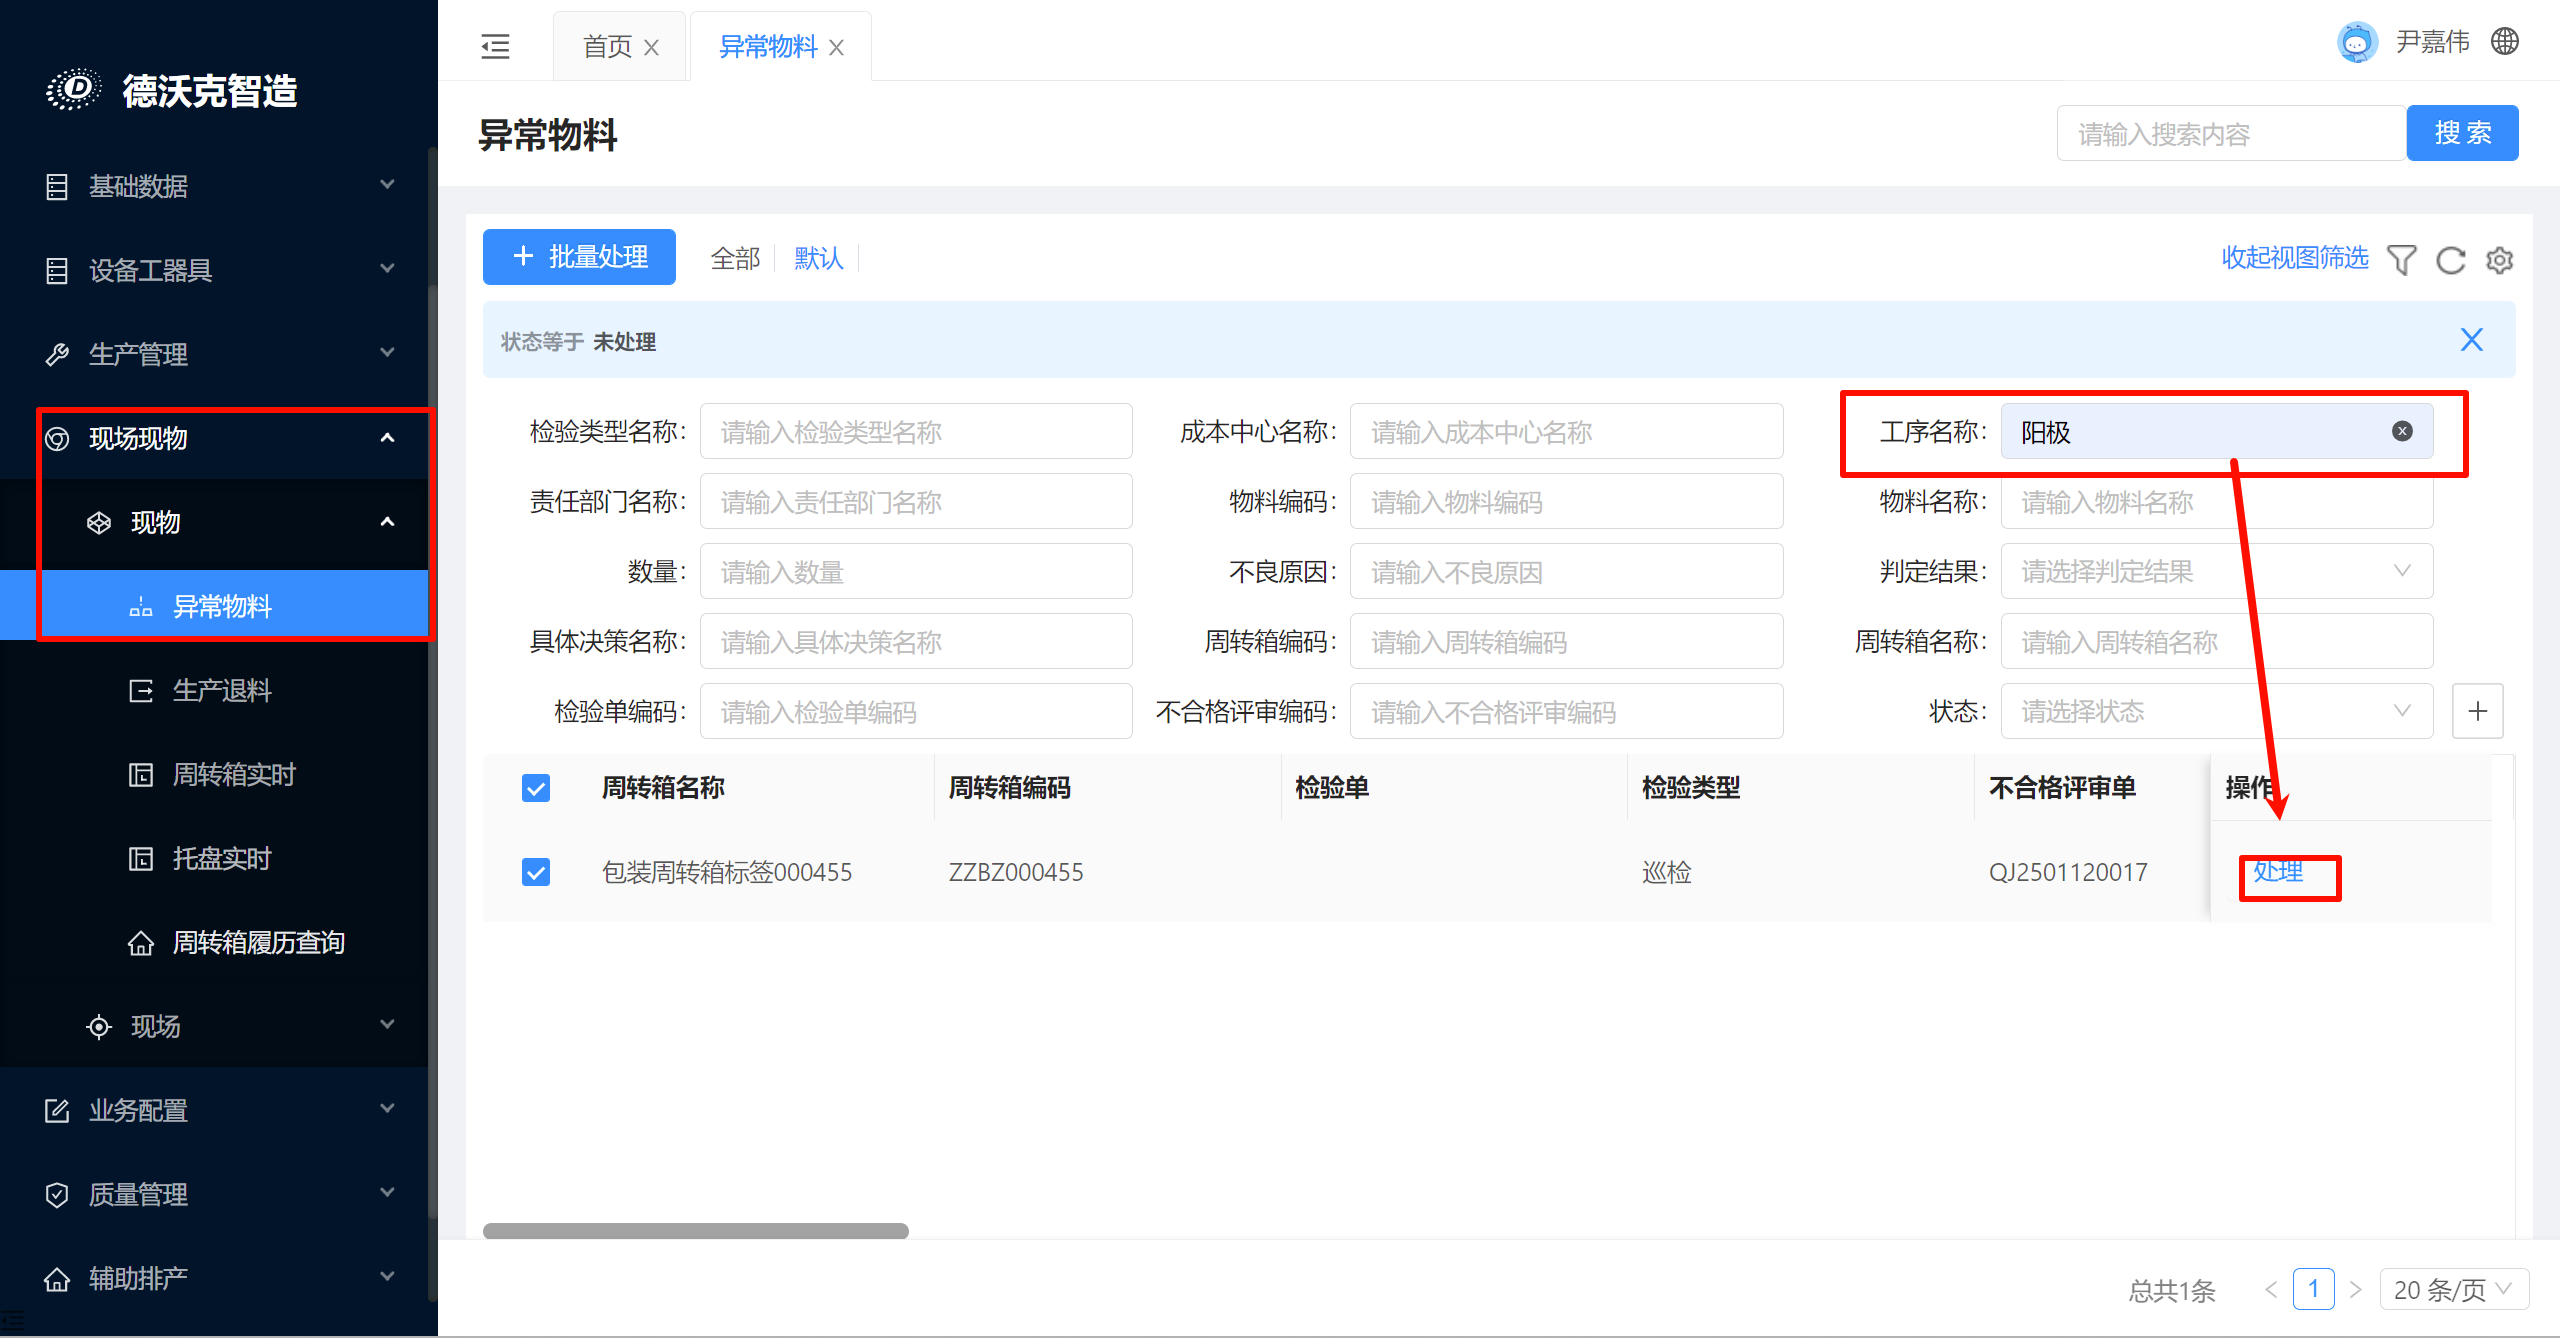Open the 20 条/页 page size dropdown
Screen dimensions: 2560x1338
[2454, 1289]
